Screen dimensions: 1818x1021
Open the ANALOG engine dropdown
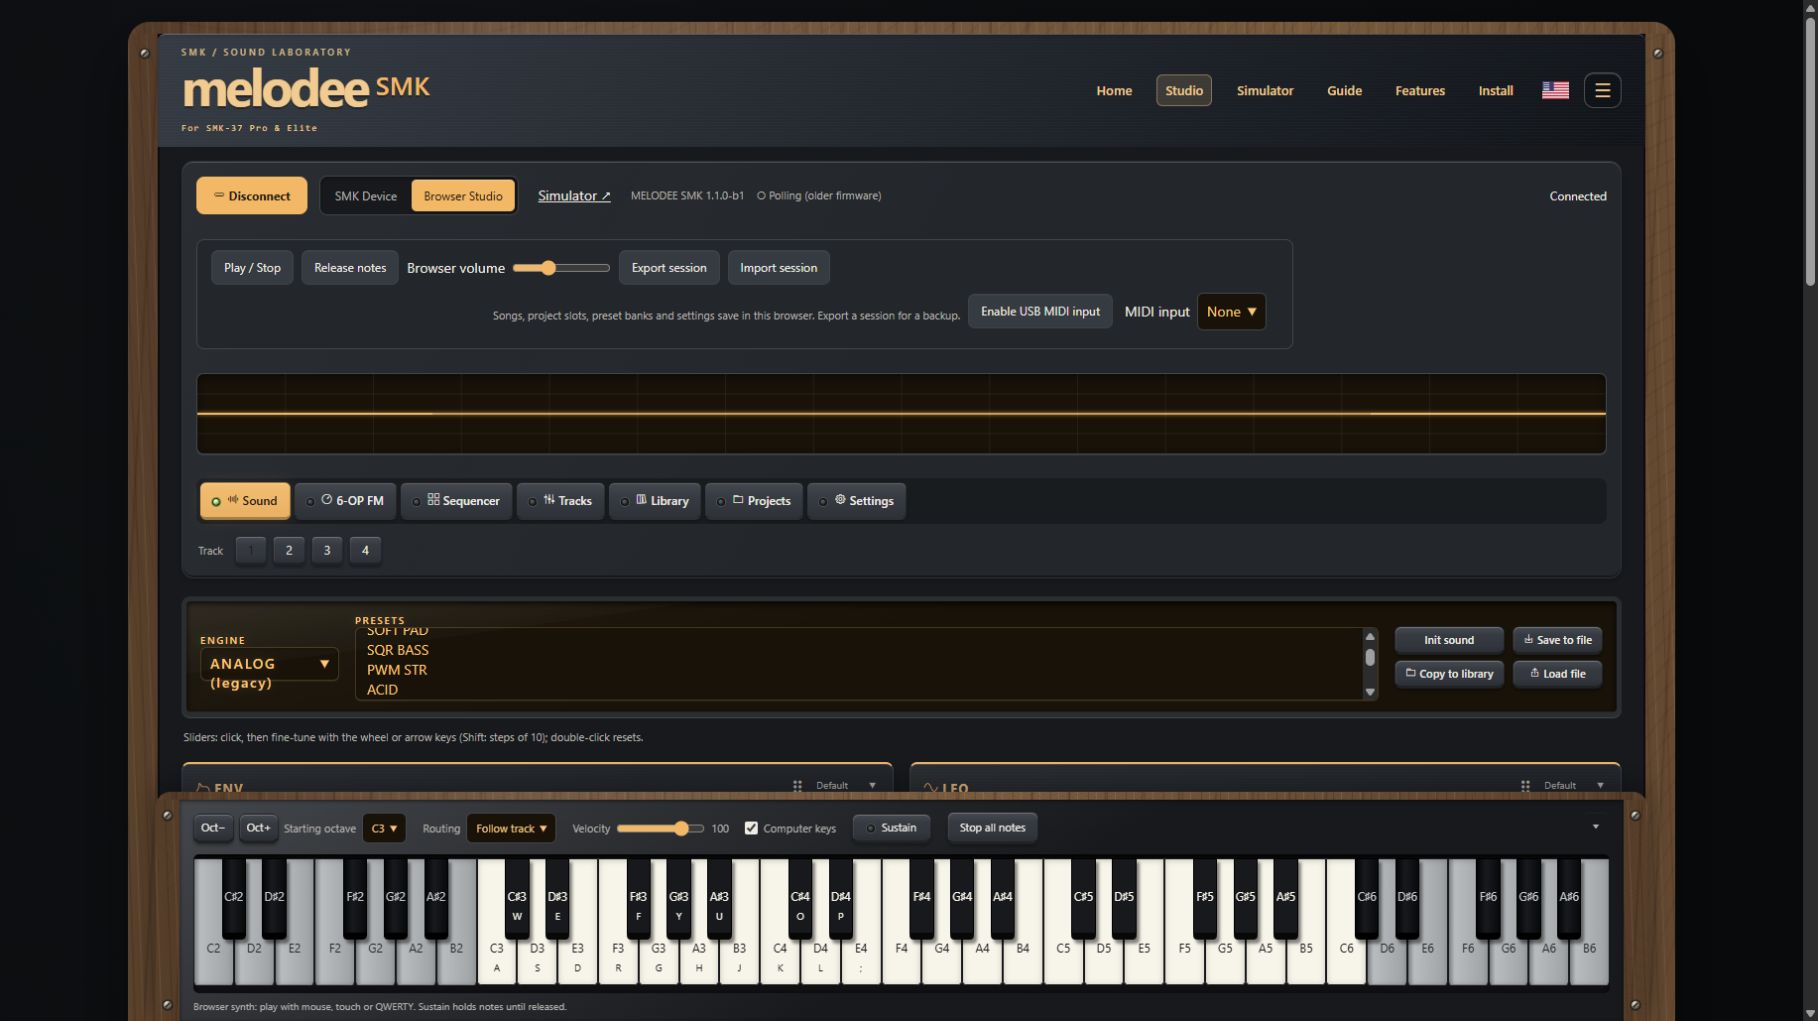[x=269, y=664]
